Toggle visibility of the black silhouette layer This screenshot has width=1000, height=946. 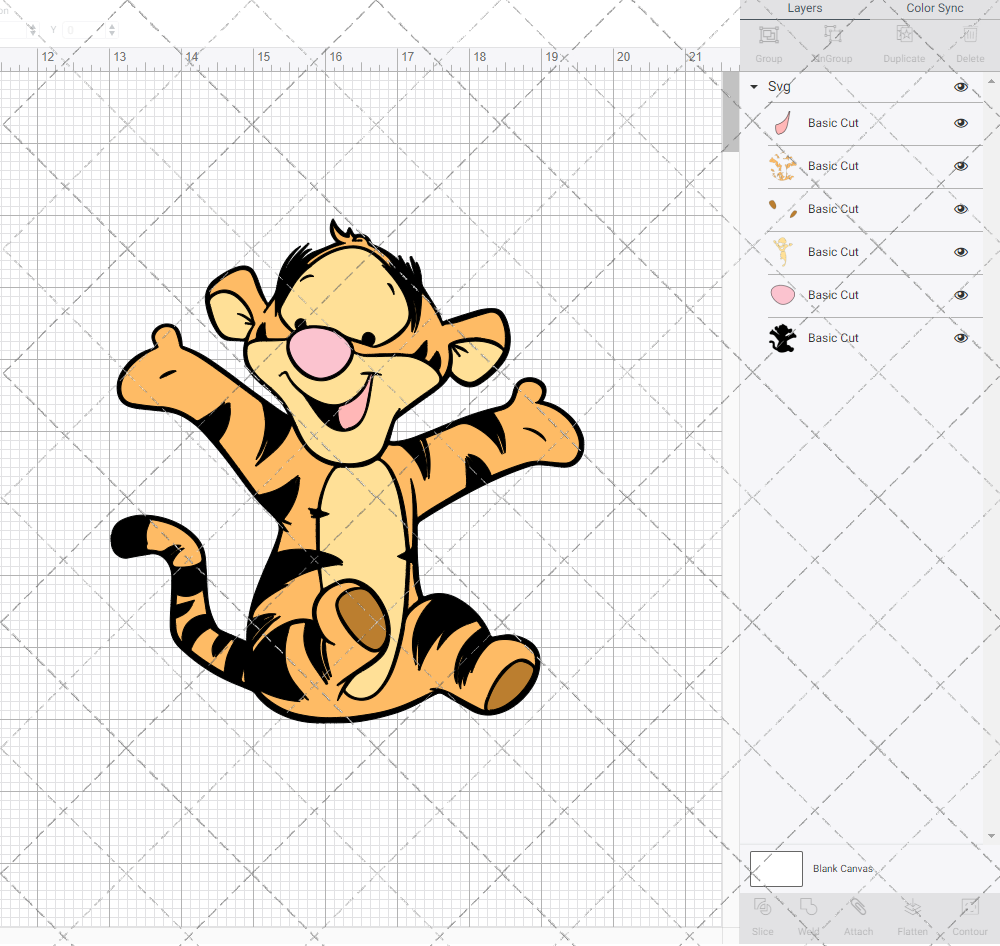[961, 338]
